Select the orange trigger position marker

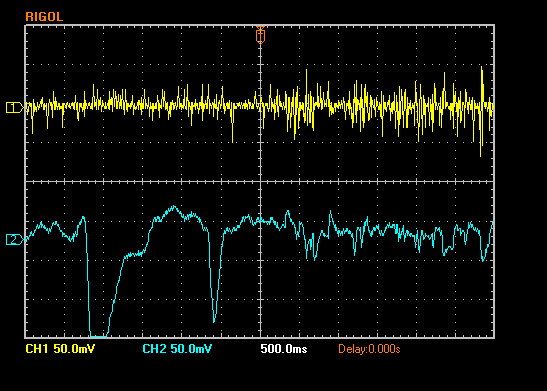click(x=260, y=35)
